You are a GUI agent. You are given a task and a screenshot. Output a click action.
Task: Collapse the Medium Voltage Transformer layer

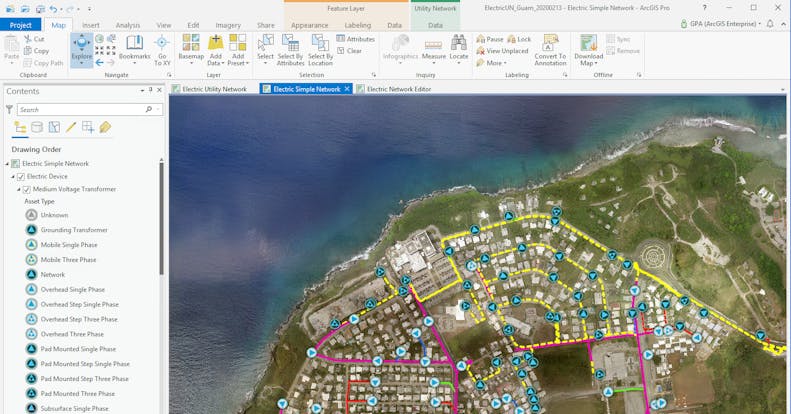pyautogui.click(x=19, y=189)
